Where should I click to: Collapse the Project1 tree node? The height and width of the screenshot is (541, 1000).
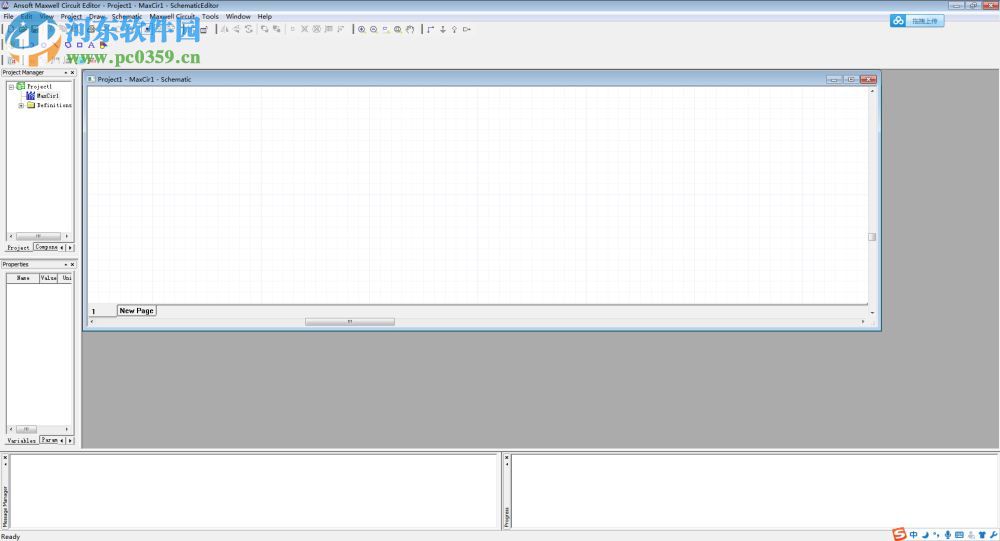point(11,87)
